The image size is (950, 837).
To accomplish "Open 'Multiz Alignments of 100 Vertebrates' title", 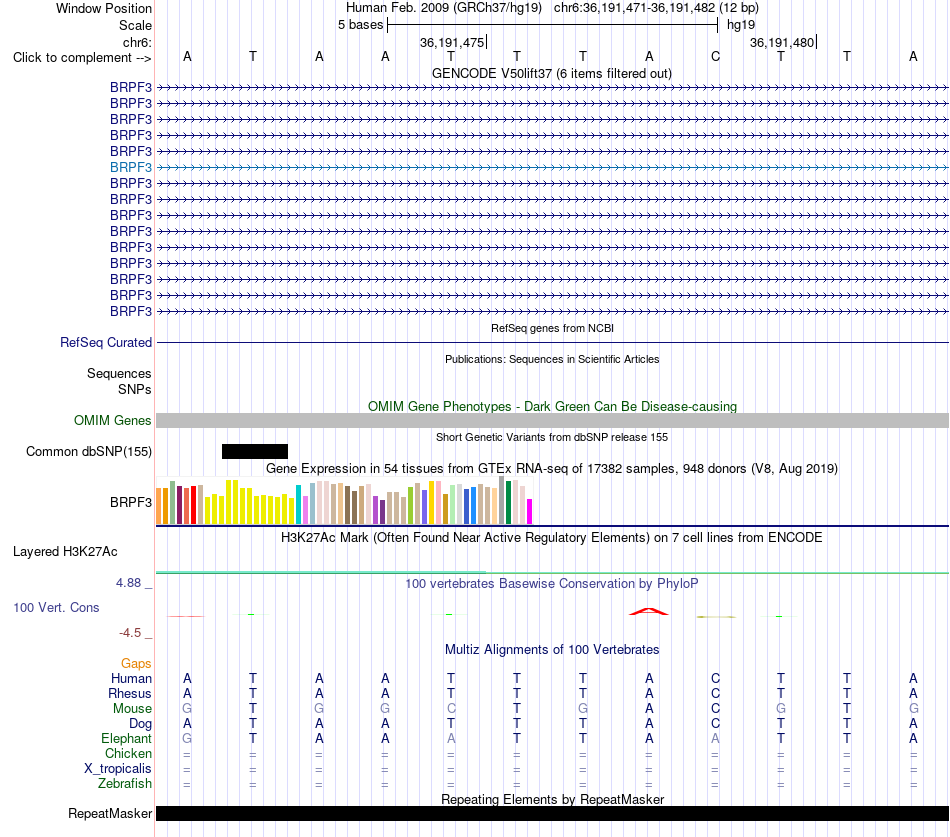I will (552, 650).
